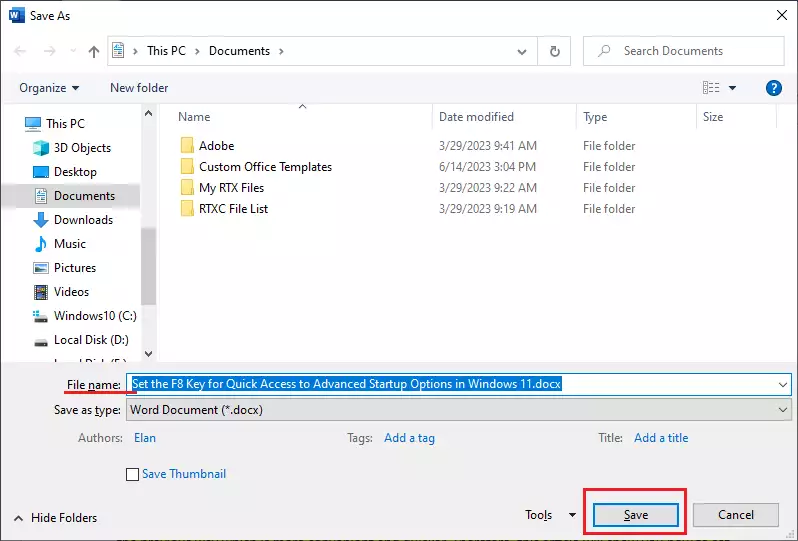
Task: Select the Windows10 (C:) drive icon
Action: point(41,316)
